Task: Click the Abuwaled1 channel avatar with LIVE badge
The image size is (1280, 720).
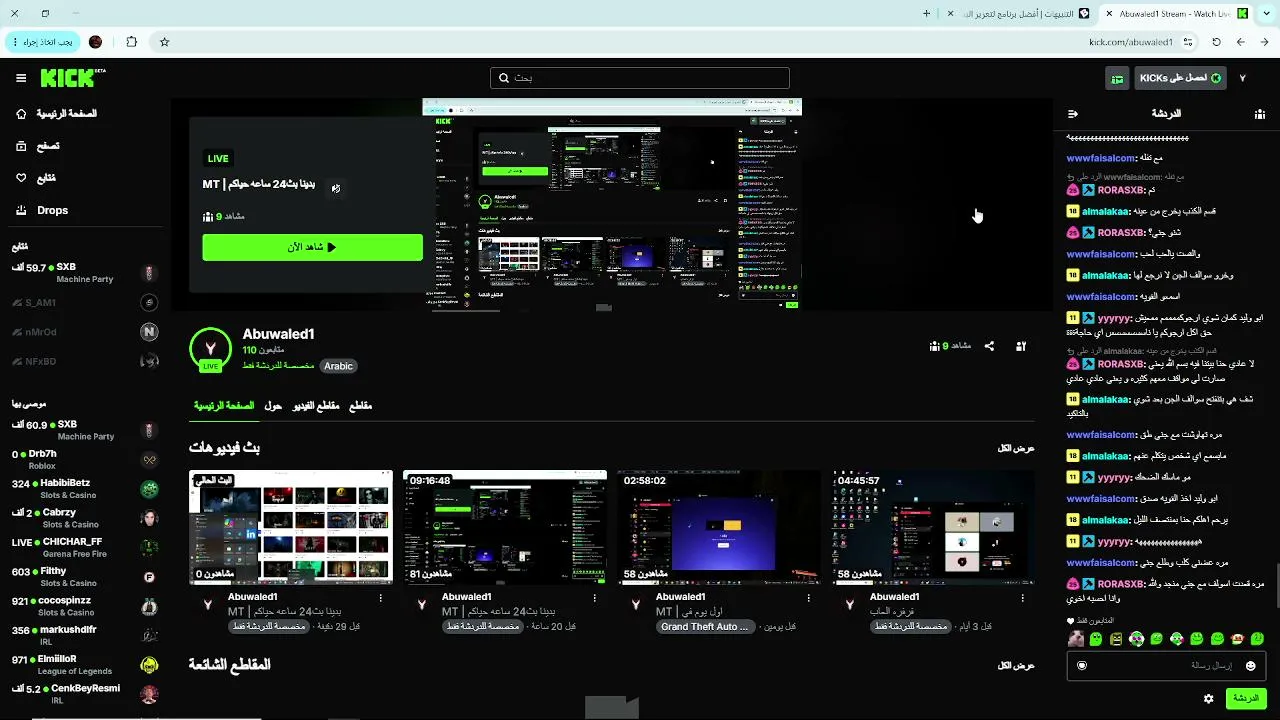Action: click(x=210, y=349)
